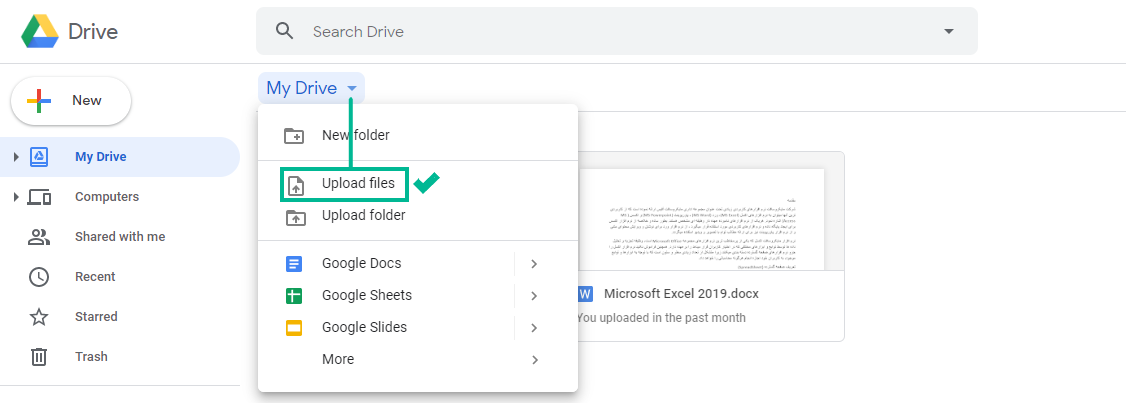Viewport: 1126px width, 403px height.
Task: Click the New folder icon
Action: (x=294, y=136)
